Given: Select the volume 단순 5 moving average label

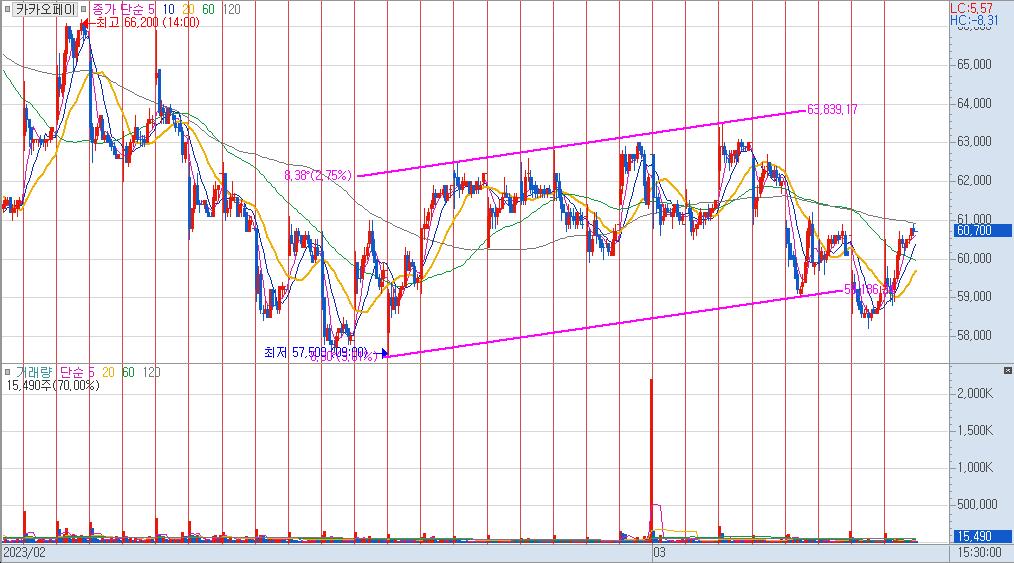Looking at the screenshot, I should coord(77,372).
